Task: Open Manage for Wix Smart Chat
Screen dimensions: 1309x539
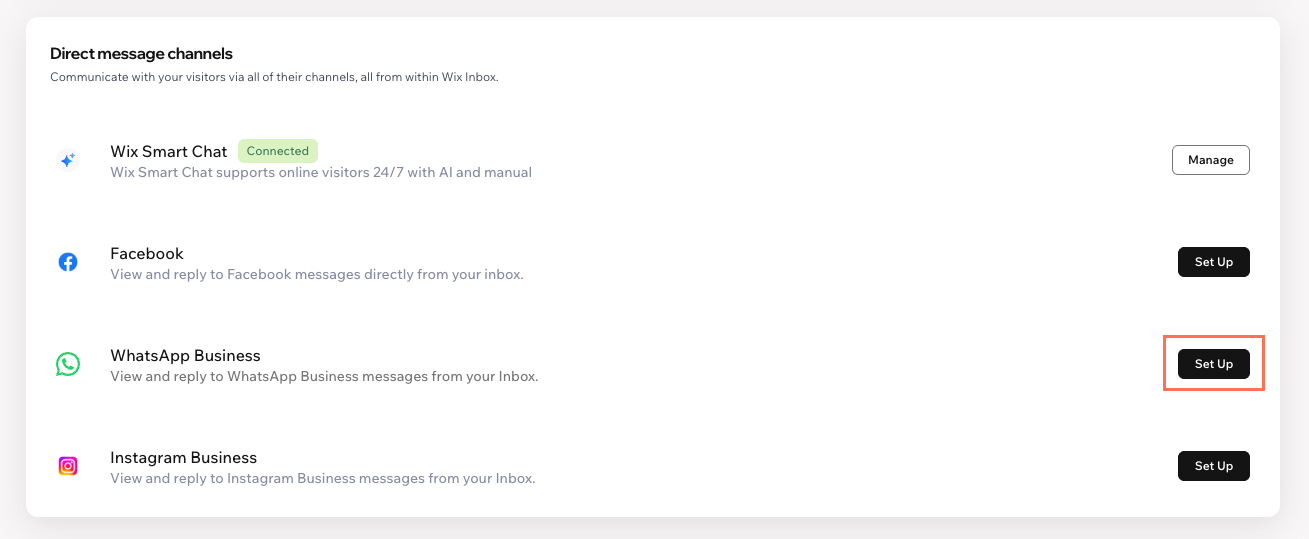Action: [x=1211, y=160]
